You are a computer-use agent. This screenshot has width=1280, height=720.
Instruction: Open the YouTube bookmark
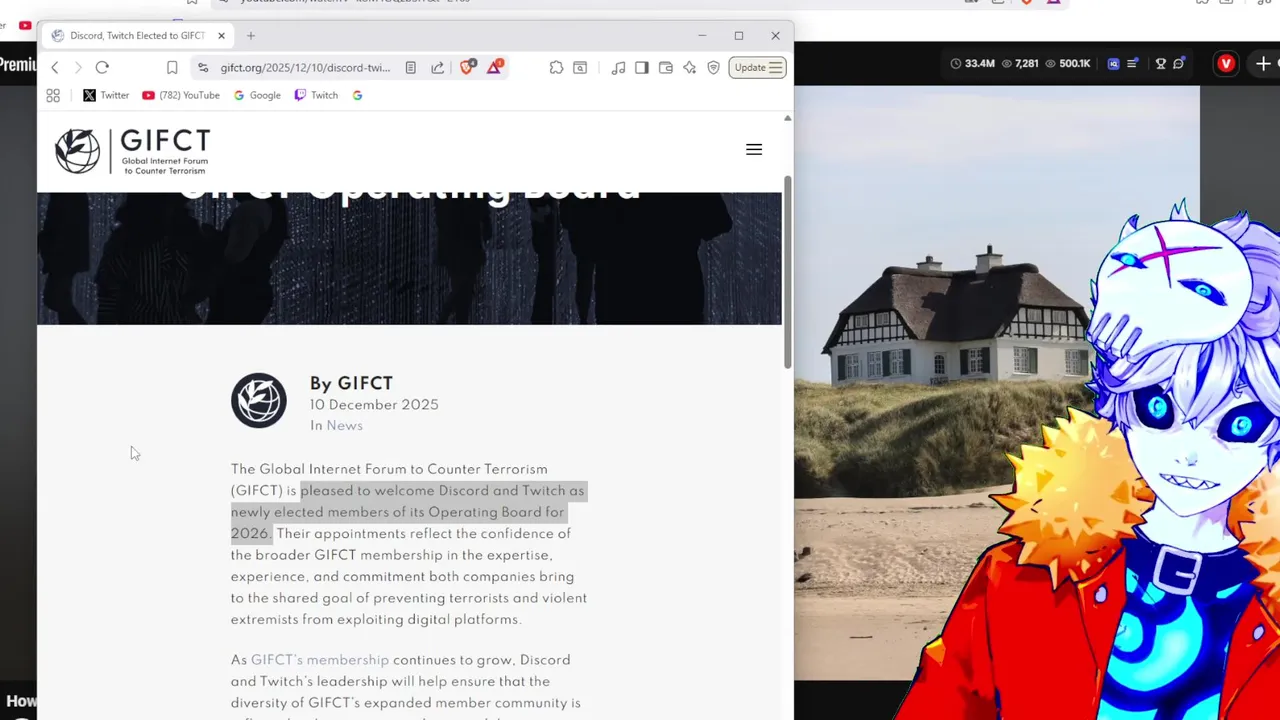click(x=181, y=95)
